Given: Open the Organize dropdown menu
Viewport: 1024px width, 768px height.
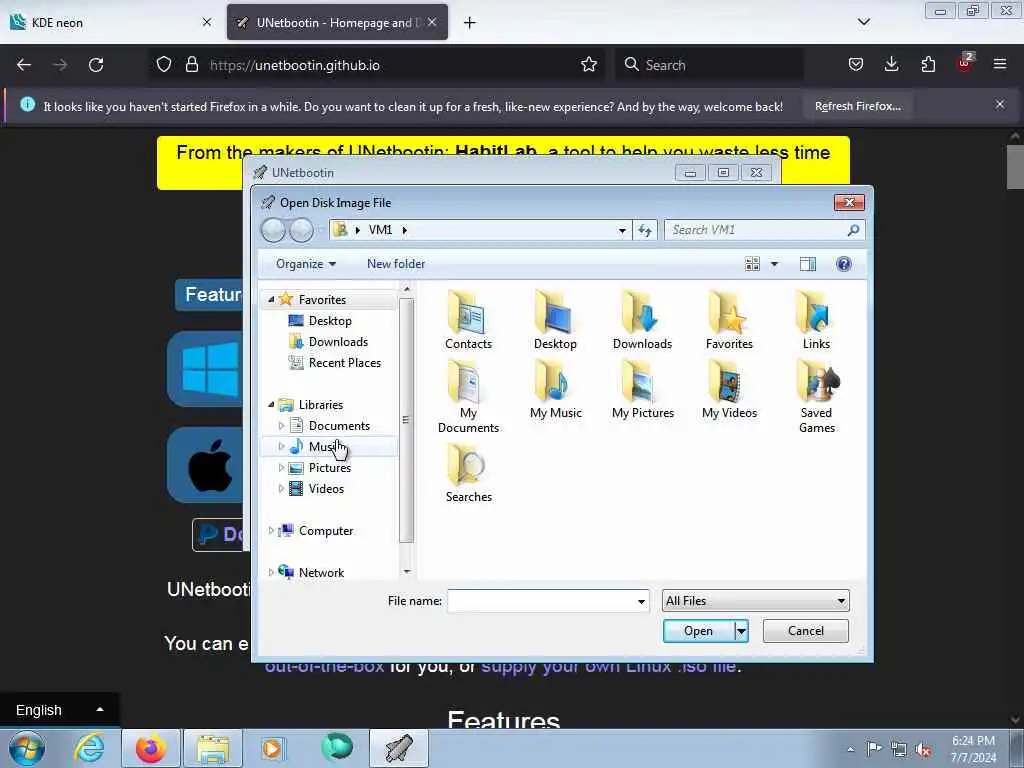Looking at the screenshot, I should pos(306,264).
